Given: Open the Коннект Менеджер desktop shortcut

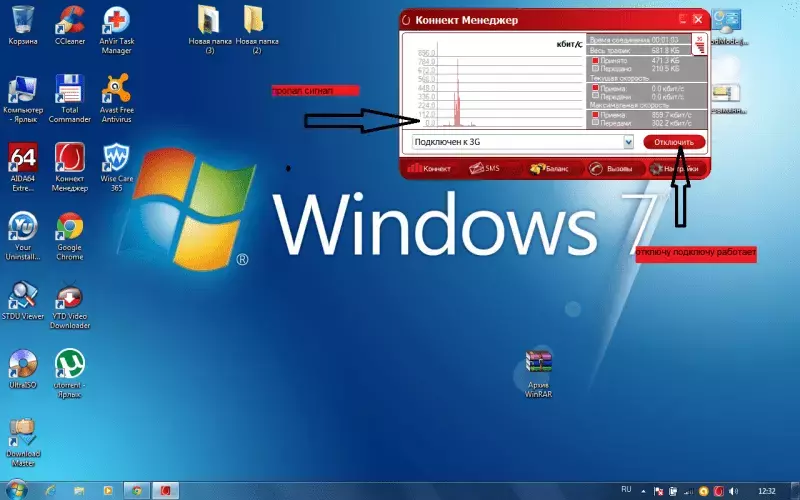Looking at the screenshot, I should [70, 167].
